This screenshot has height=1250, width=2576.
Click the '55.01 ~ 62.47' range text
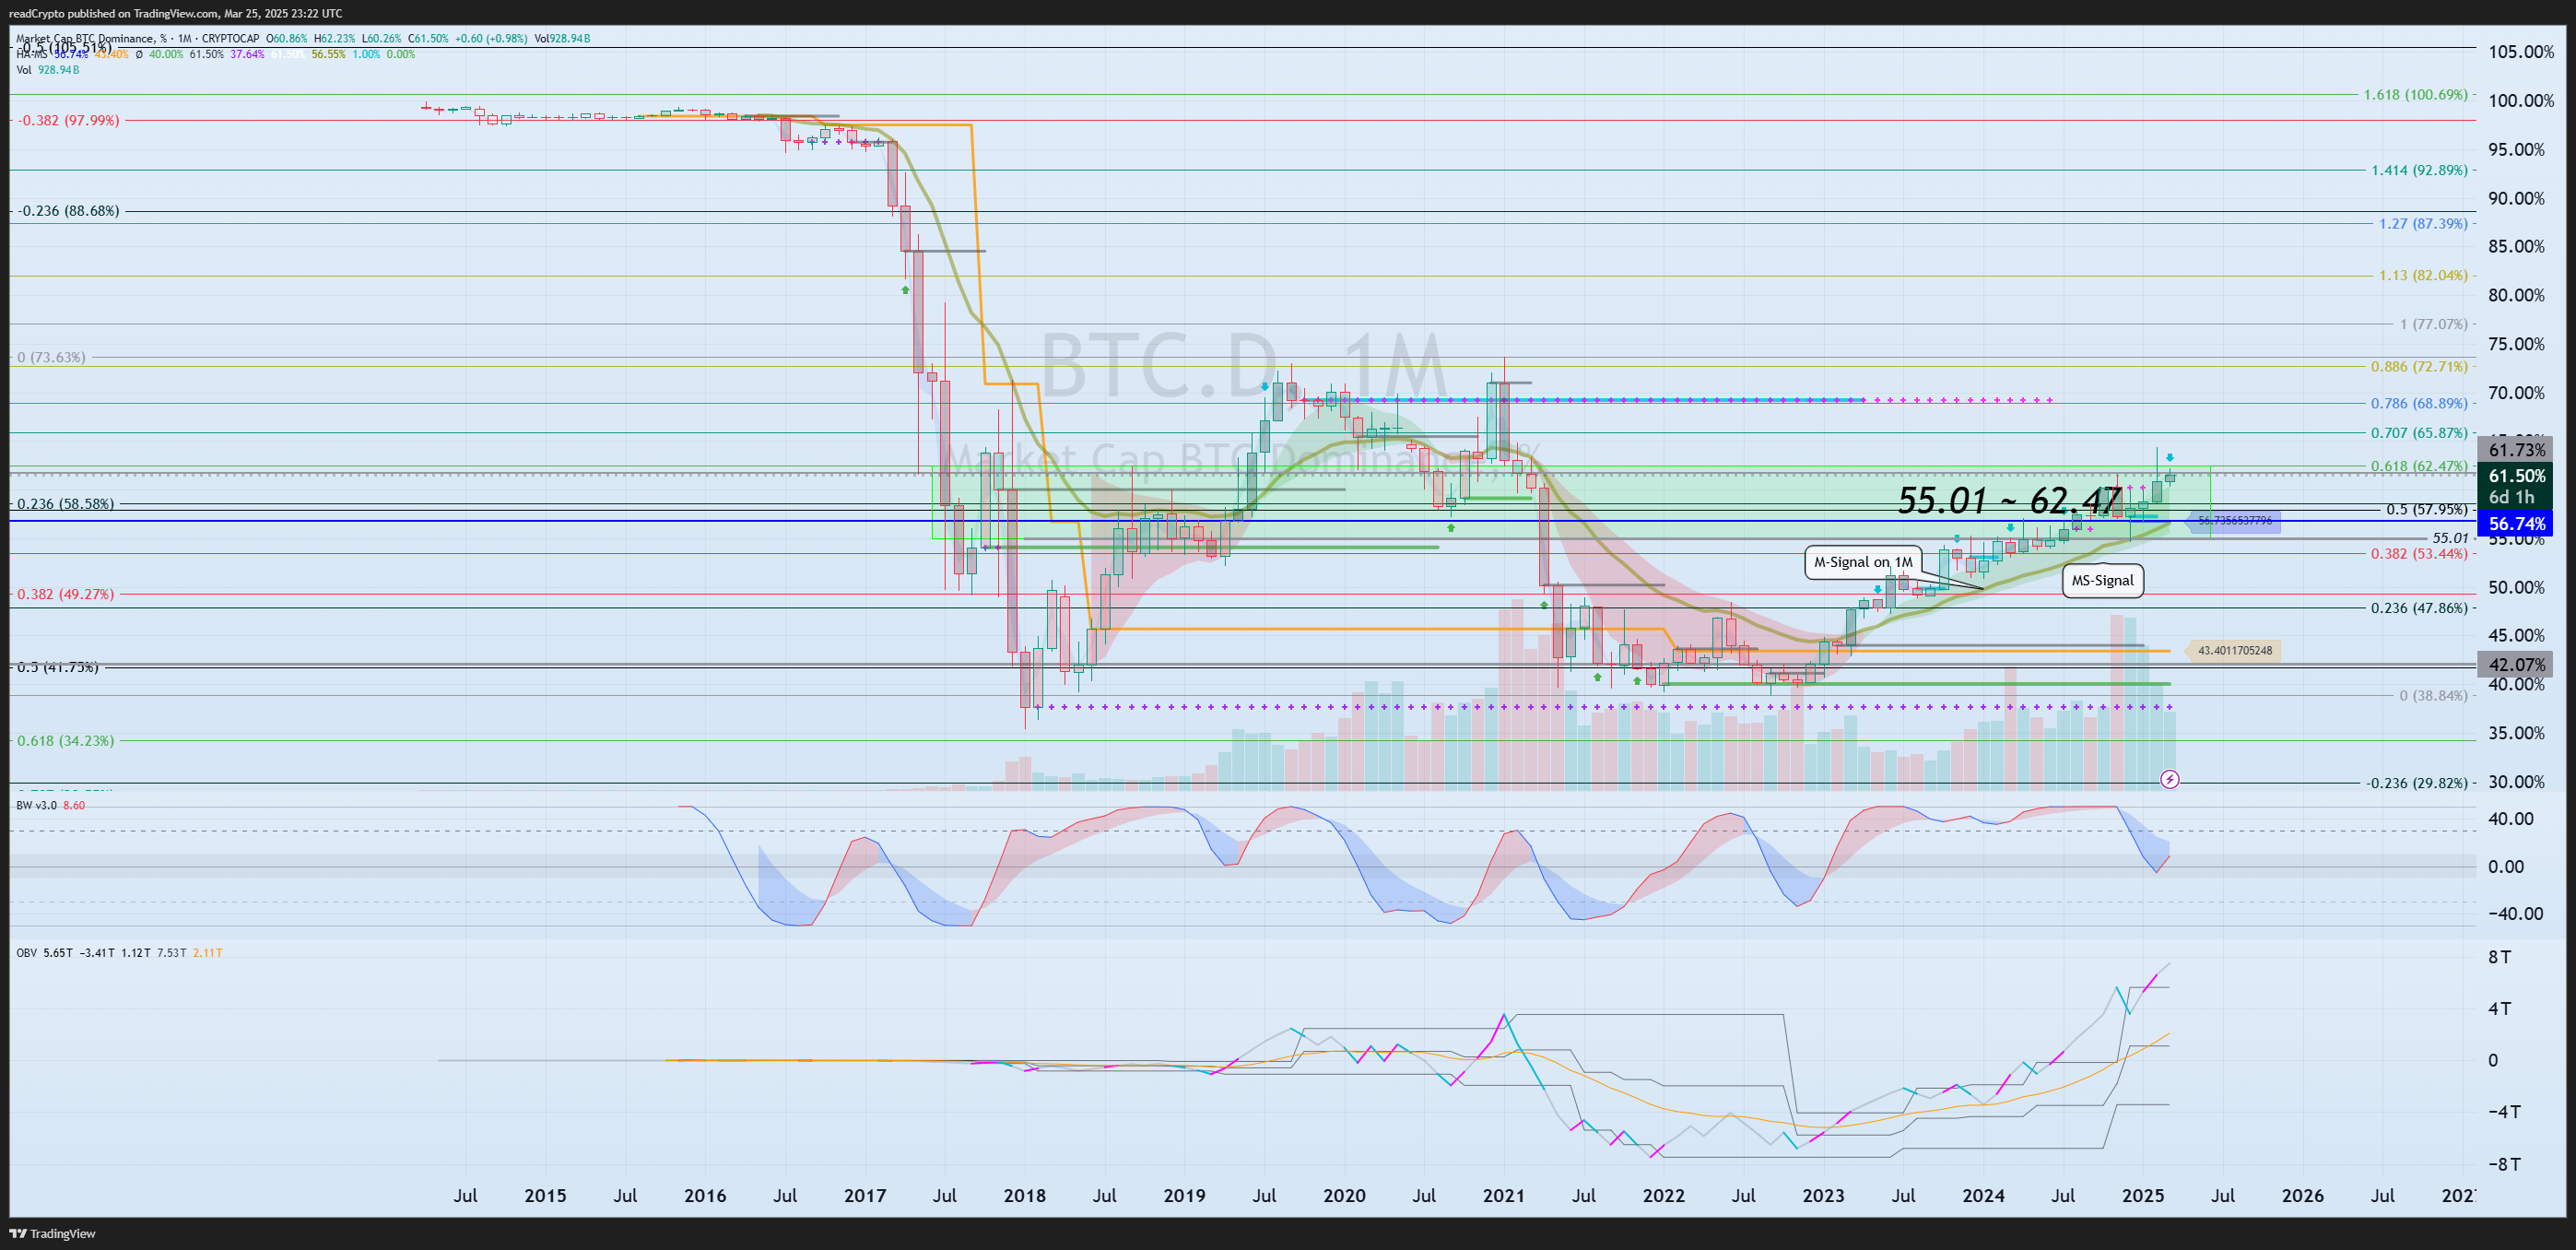coord(2009,500)
